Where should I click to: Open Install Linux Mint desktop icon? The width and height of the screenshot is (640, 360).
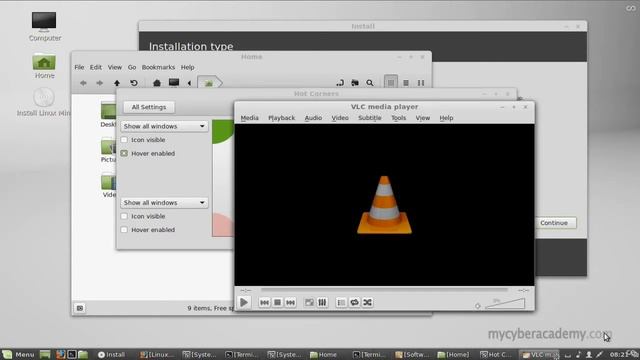pyautogui.click(x=44, y=102)
